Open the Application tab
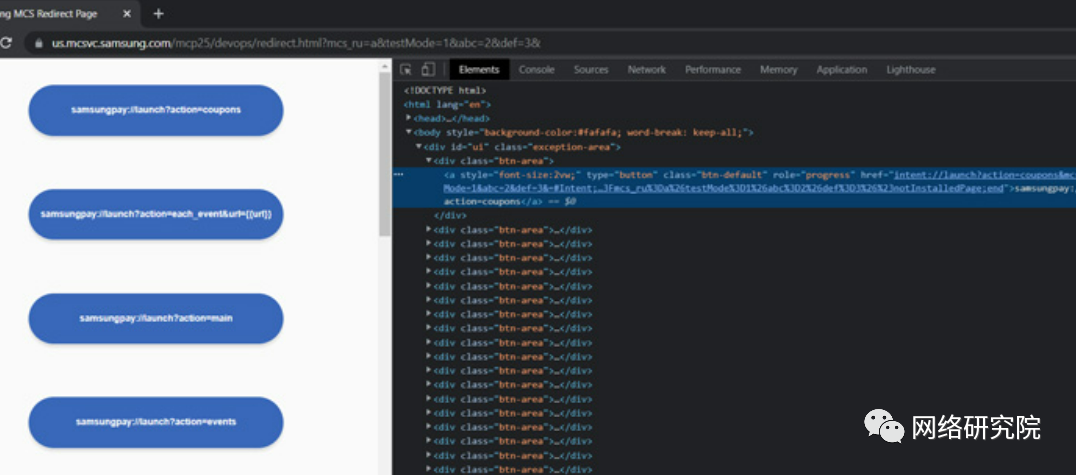The height and width of the screenshot is (475, 1076). [x=842, y=69]
